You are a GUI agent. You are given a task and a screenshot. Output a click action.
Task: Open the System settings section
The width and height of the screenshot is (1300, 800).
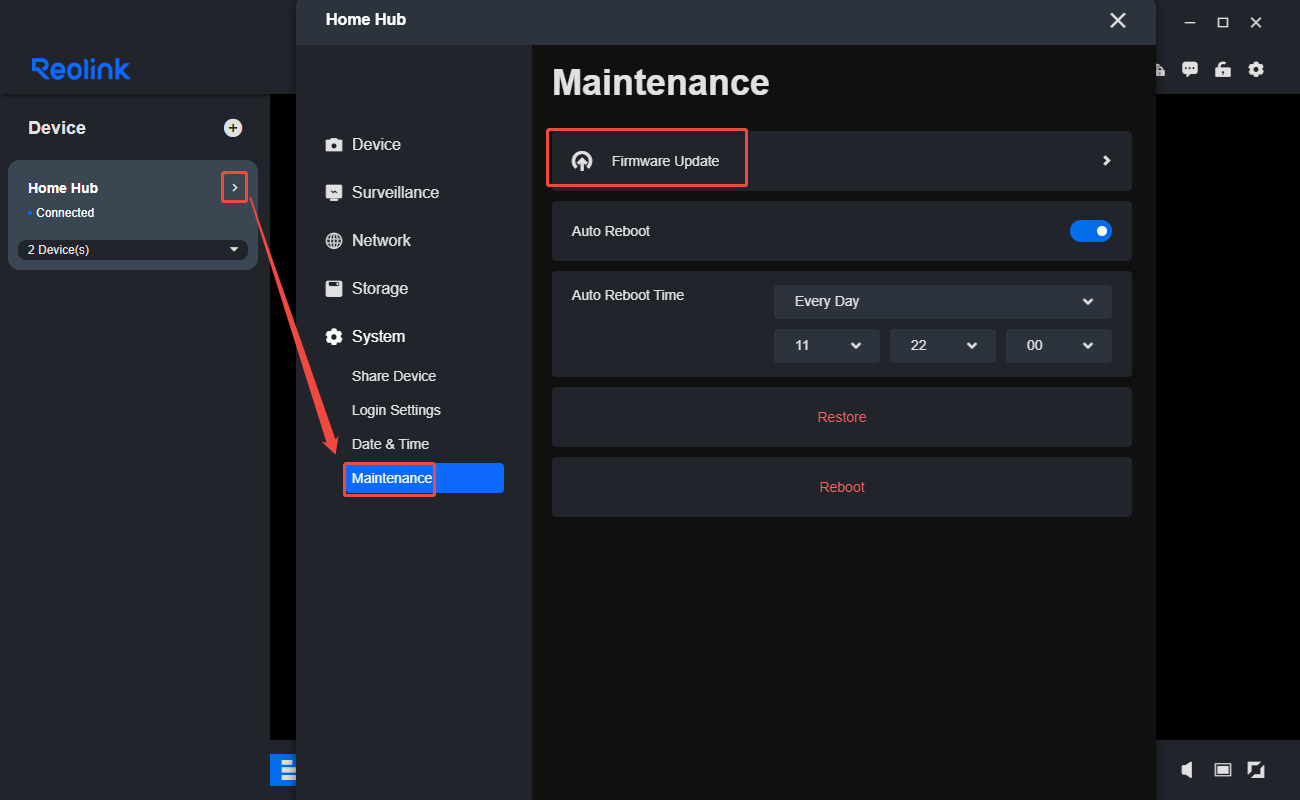click(x=378, y=336)
